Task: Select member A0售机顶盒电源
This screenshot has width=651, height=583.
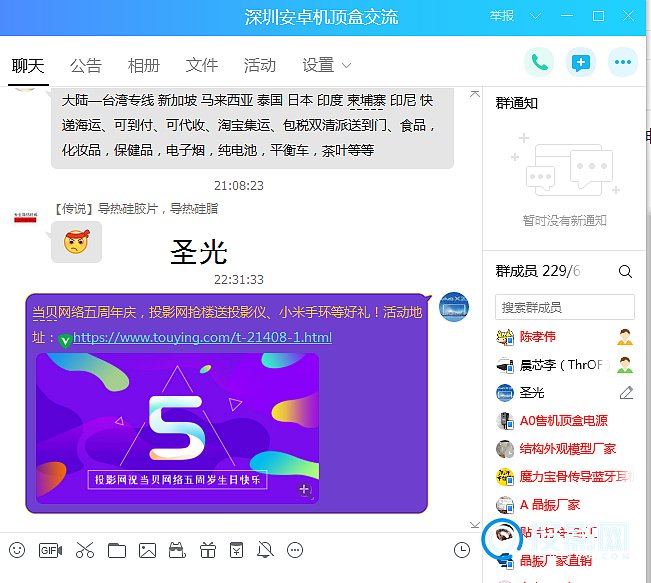Action: point(565,421)
